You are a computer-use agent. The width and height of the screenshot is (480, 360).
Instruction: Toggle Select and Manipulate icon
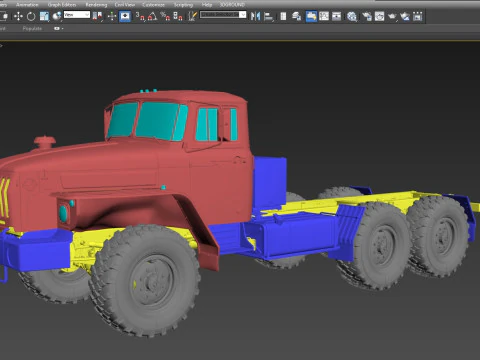[112, 16]
